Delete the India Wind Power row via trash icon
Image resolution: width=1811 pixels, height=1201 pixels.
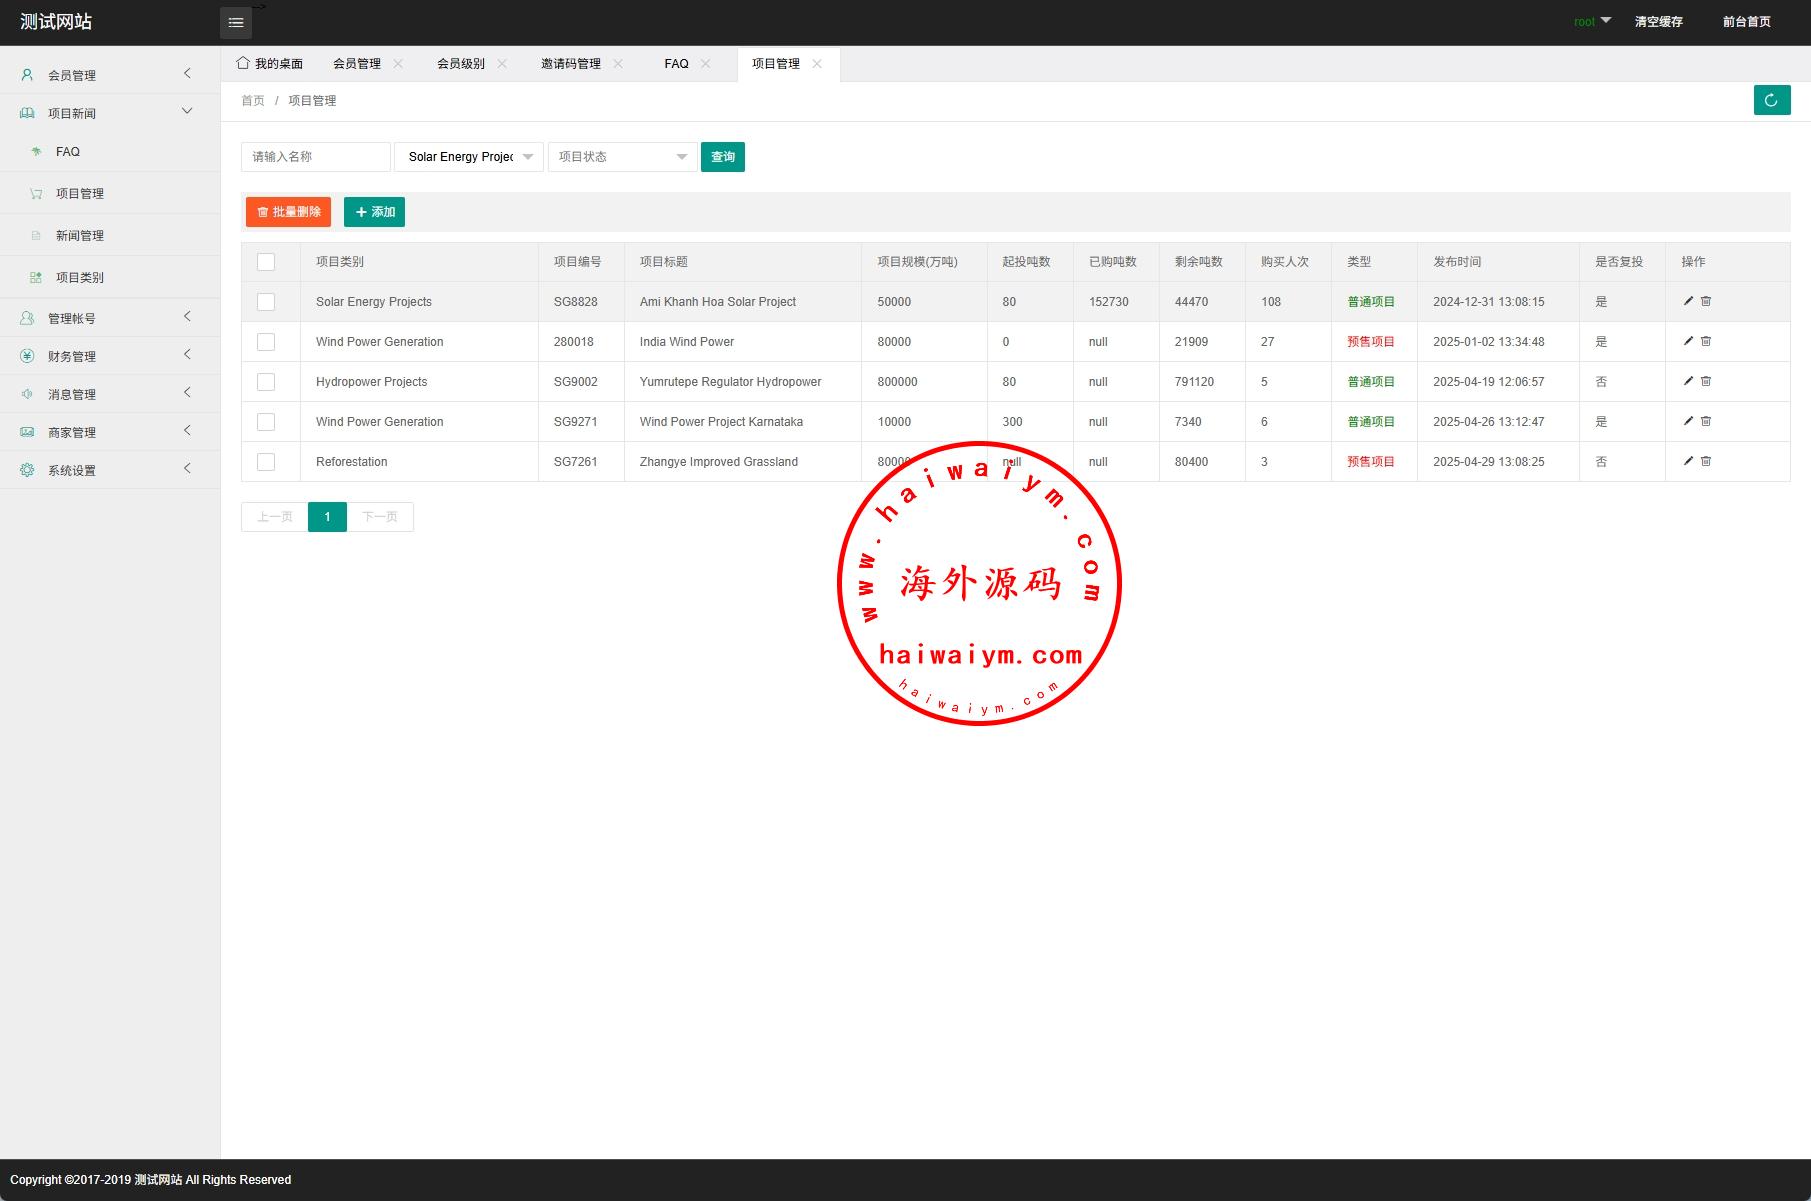point(1706,341)
